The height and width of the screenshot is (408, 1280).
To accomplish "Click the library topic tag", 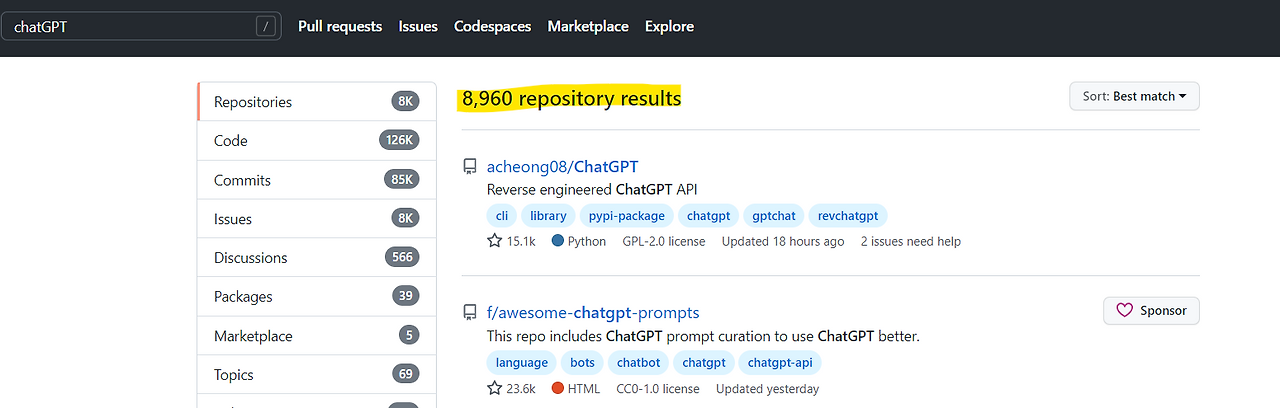I will click(548, 215).
